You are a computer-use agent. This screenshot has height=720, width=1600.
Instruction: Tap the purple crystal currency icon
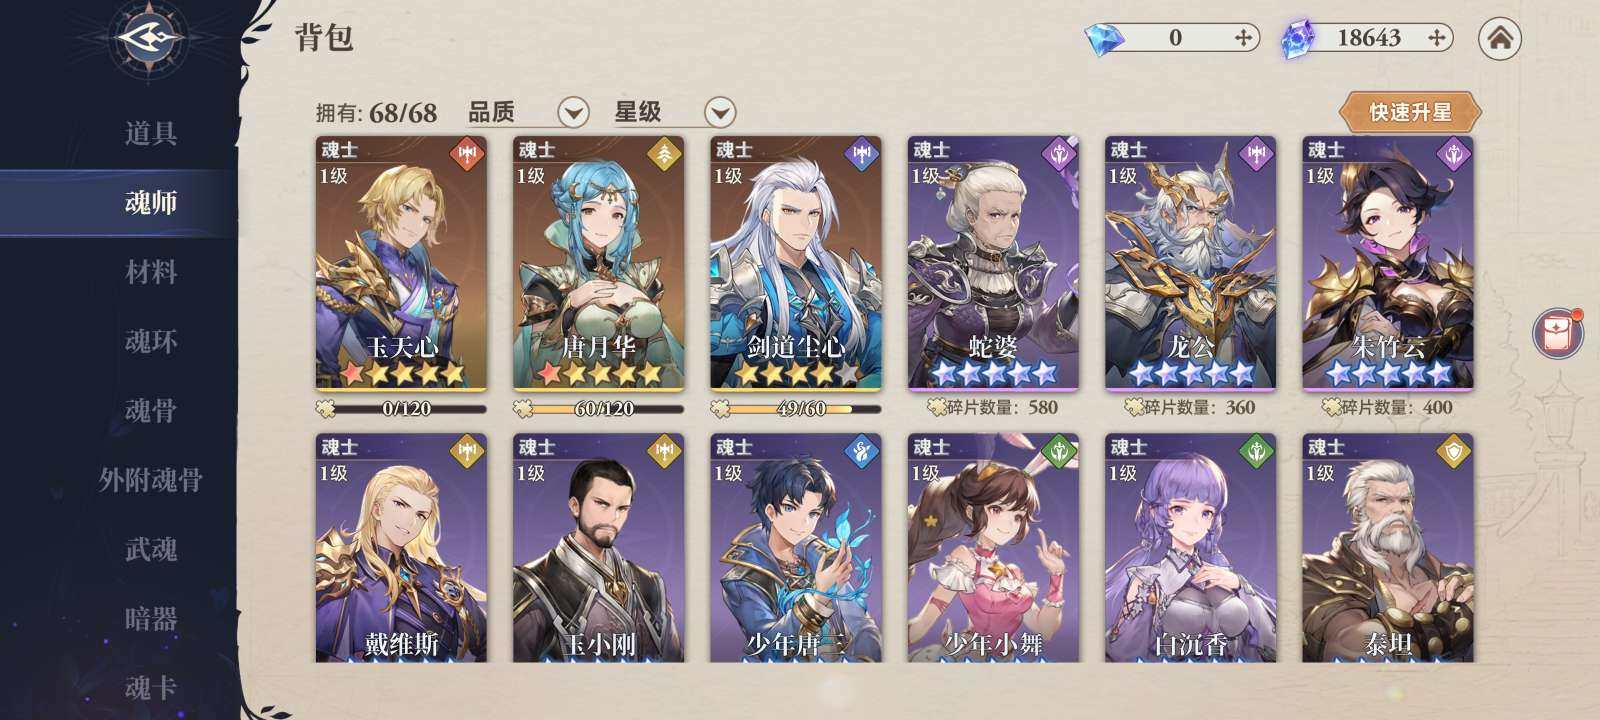(x=1298, y=39)
